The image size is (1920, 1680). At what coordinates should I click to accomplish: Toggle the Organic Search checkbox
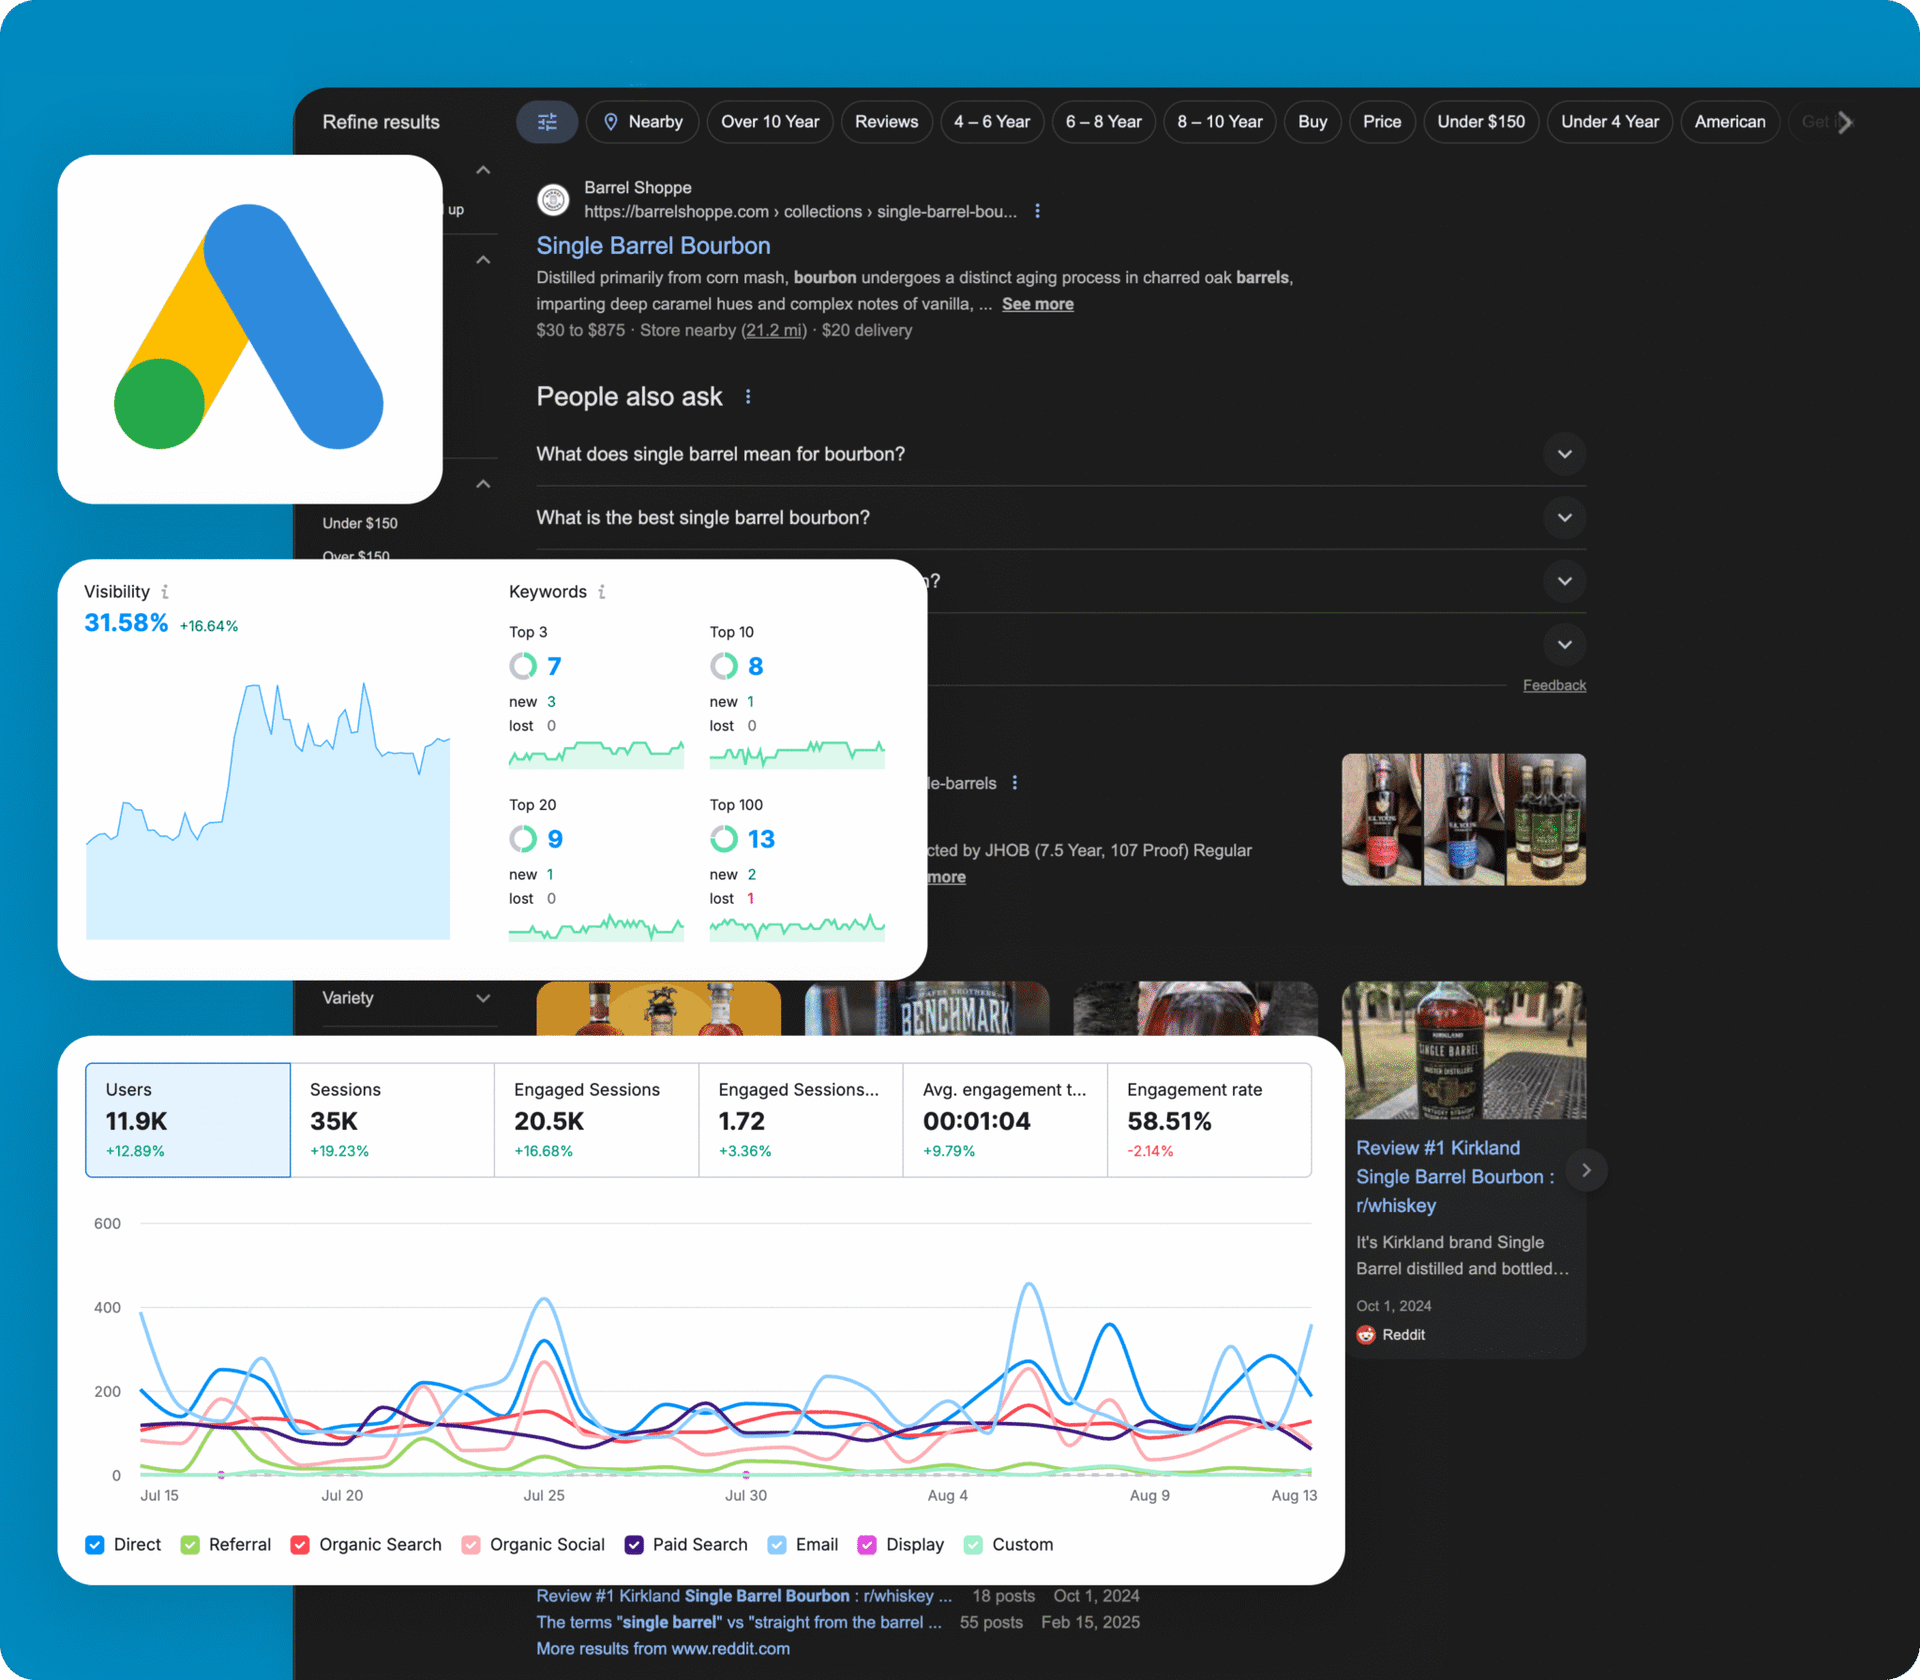tap(300, 1545)
